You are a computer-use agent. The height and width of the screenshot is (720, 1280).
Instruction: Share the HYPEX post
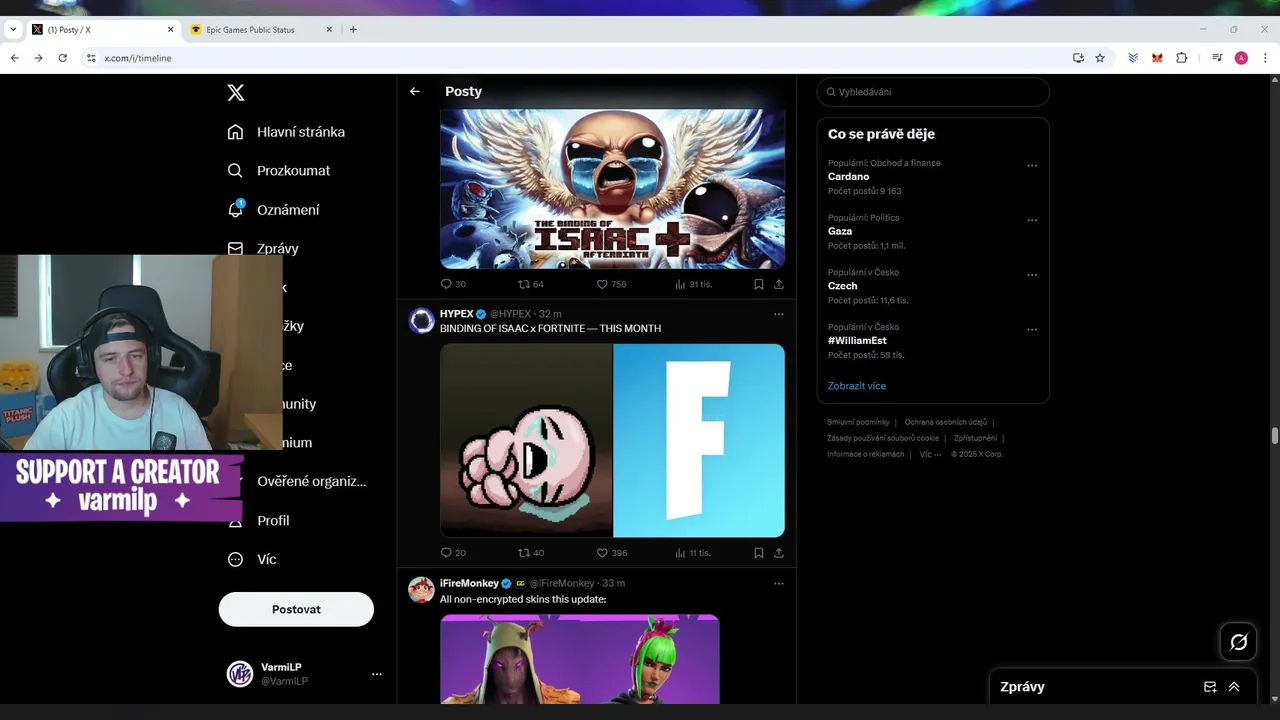(779, 553)
